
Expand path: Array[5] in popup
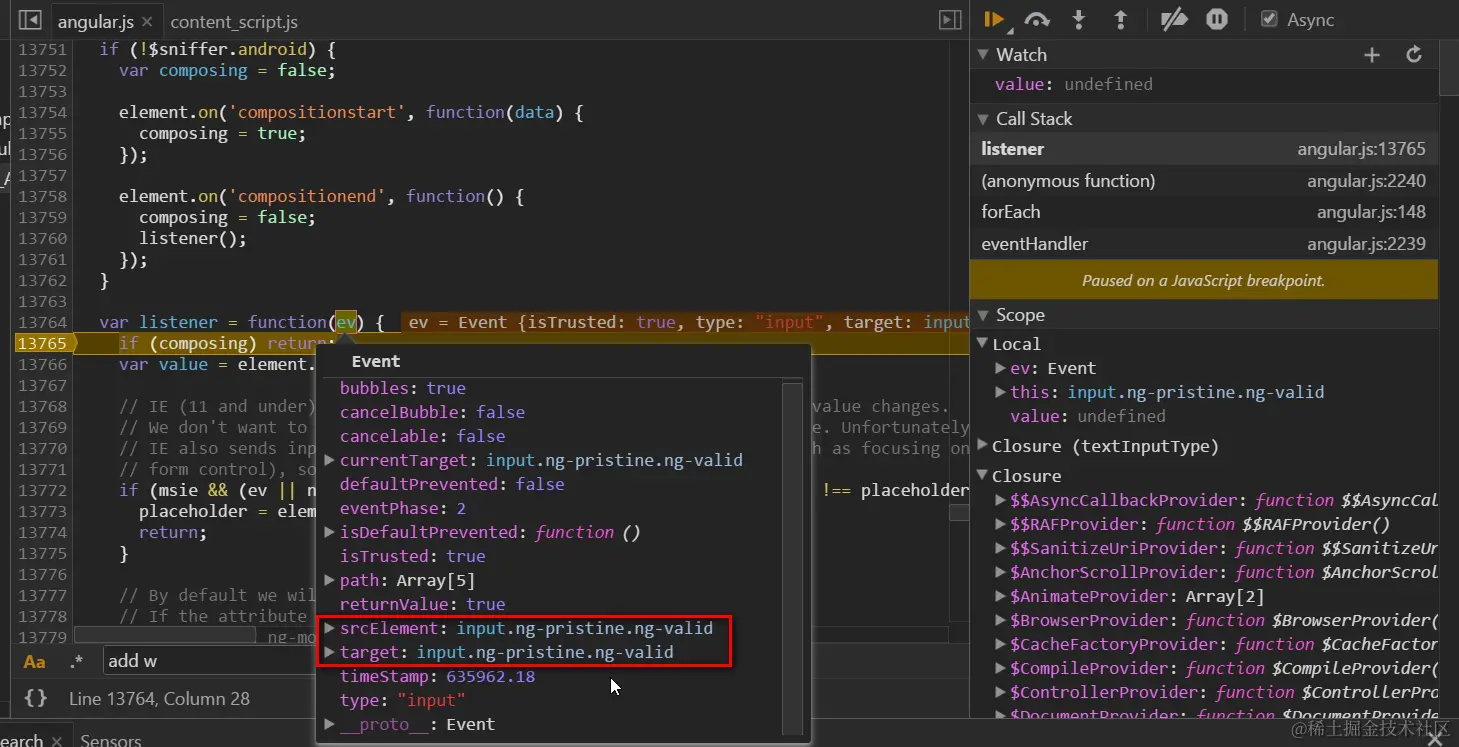(330, 580)
